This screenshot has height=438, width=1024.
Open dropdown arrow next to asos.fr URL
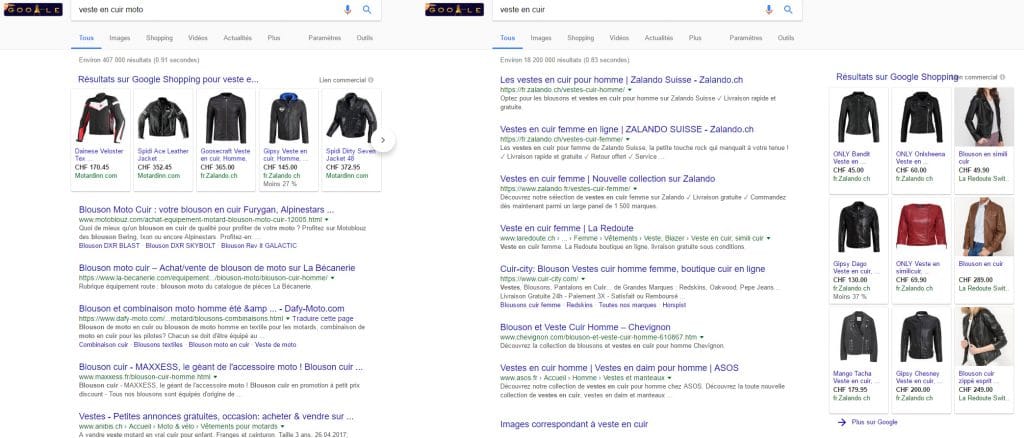[x=669, y=378]
